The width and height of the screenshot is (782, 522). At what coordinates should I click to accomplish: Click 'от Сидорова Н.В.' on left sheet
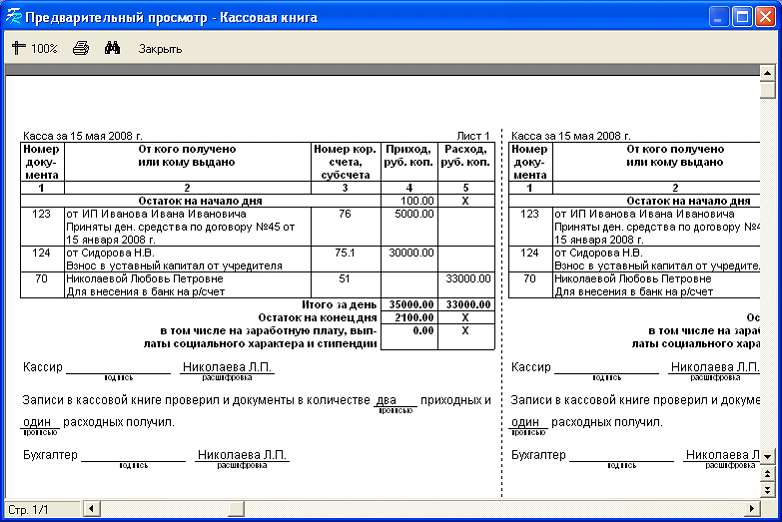(x=110, y=253)
